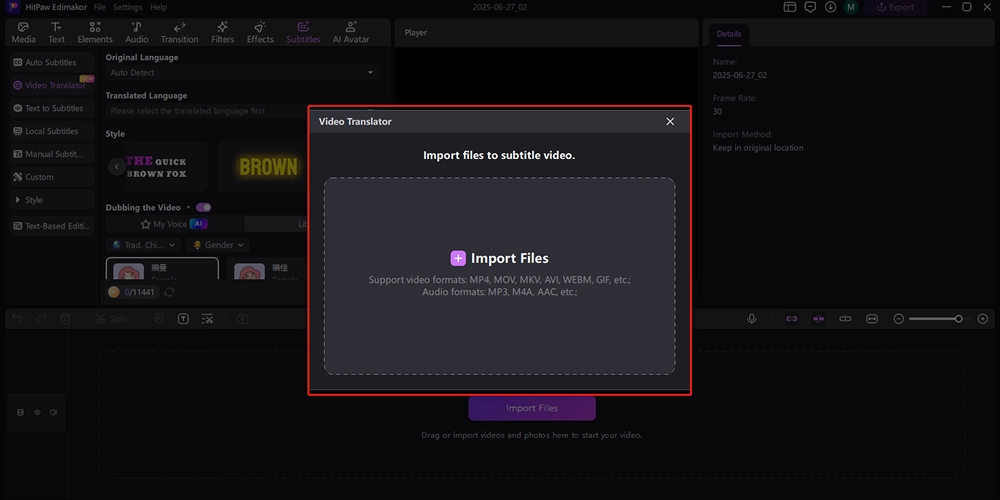The width and height of the screenshot is (1000, 500).
Task: Refresh the AI credits counter
Action: tap(170, 292)
